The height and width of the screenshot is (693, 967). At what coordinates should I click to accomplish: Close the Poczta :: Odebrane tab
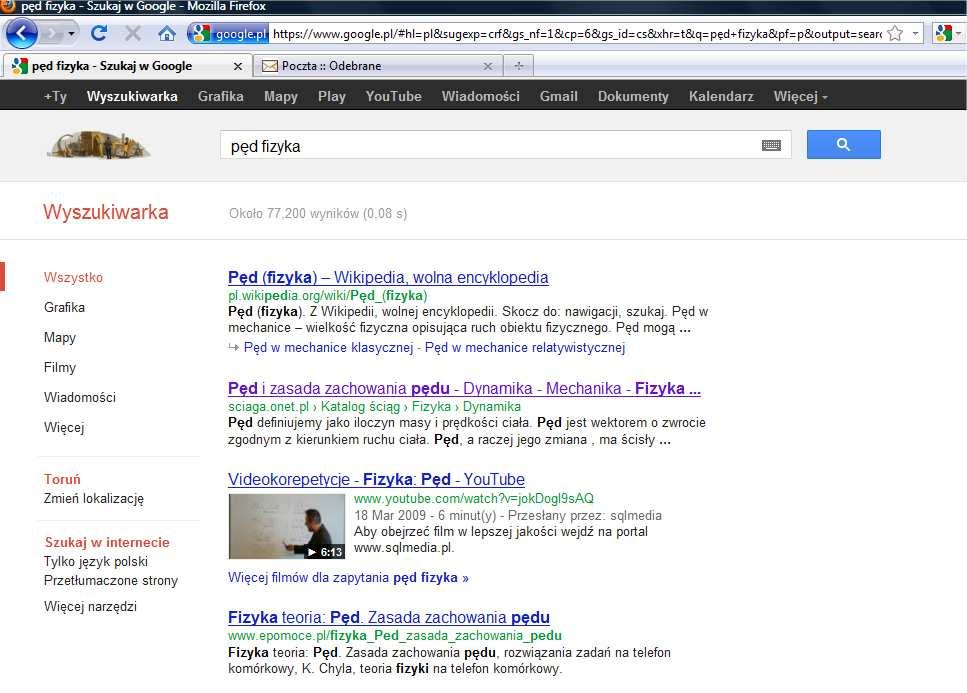click(488, 66)
